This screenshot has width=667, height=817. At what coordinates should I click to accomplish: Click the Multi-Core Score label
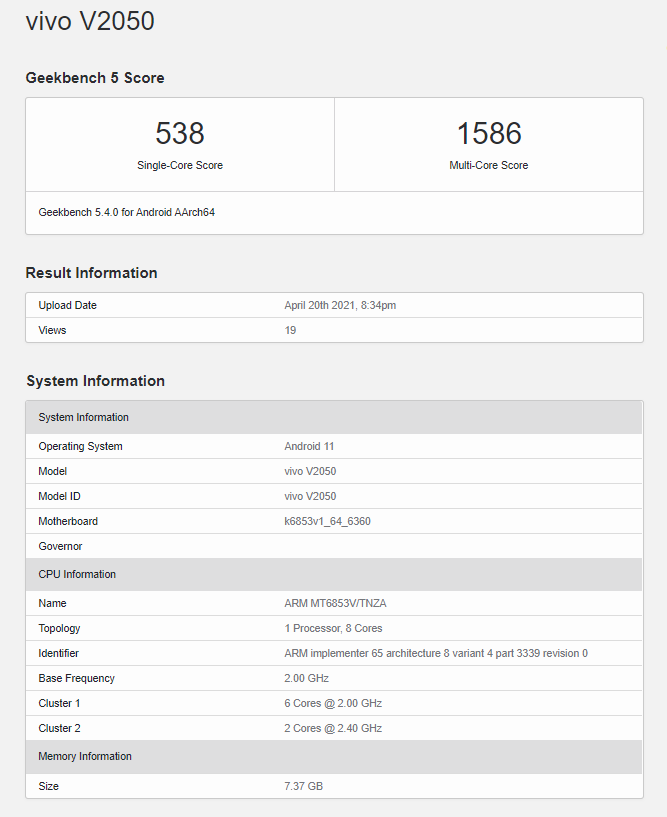click(489, 165)
